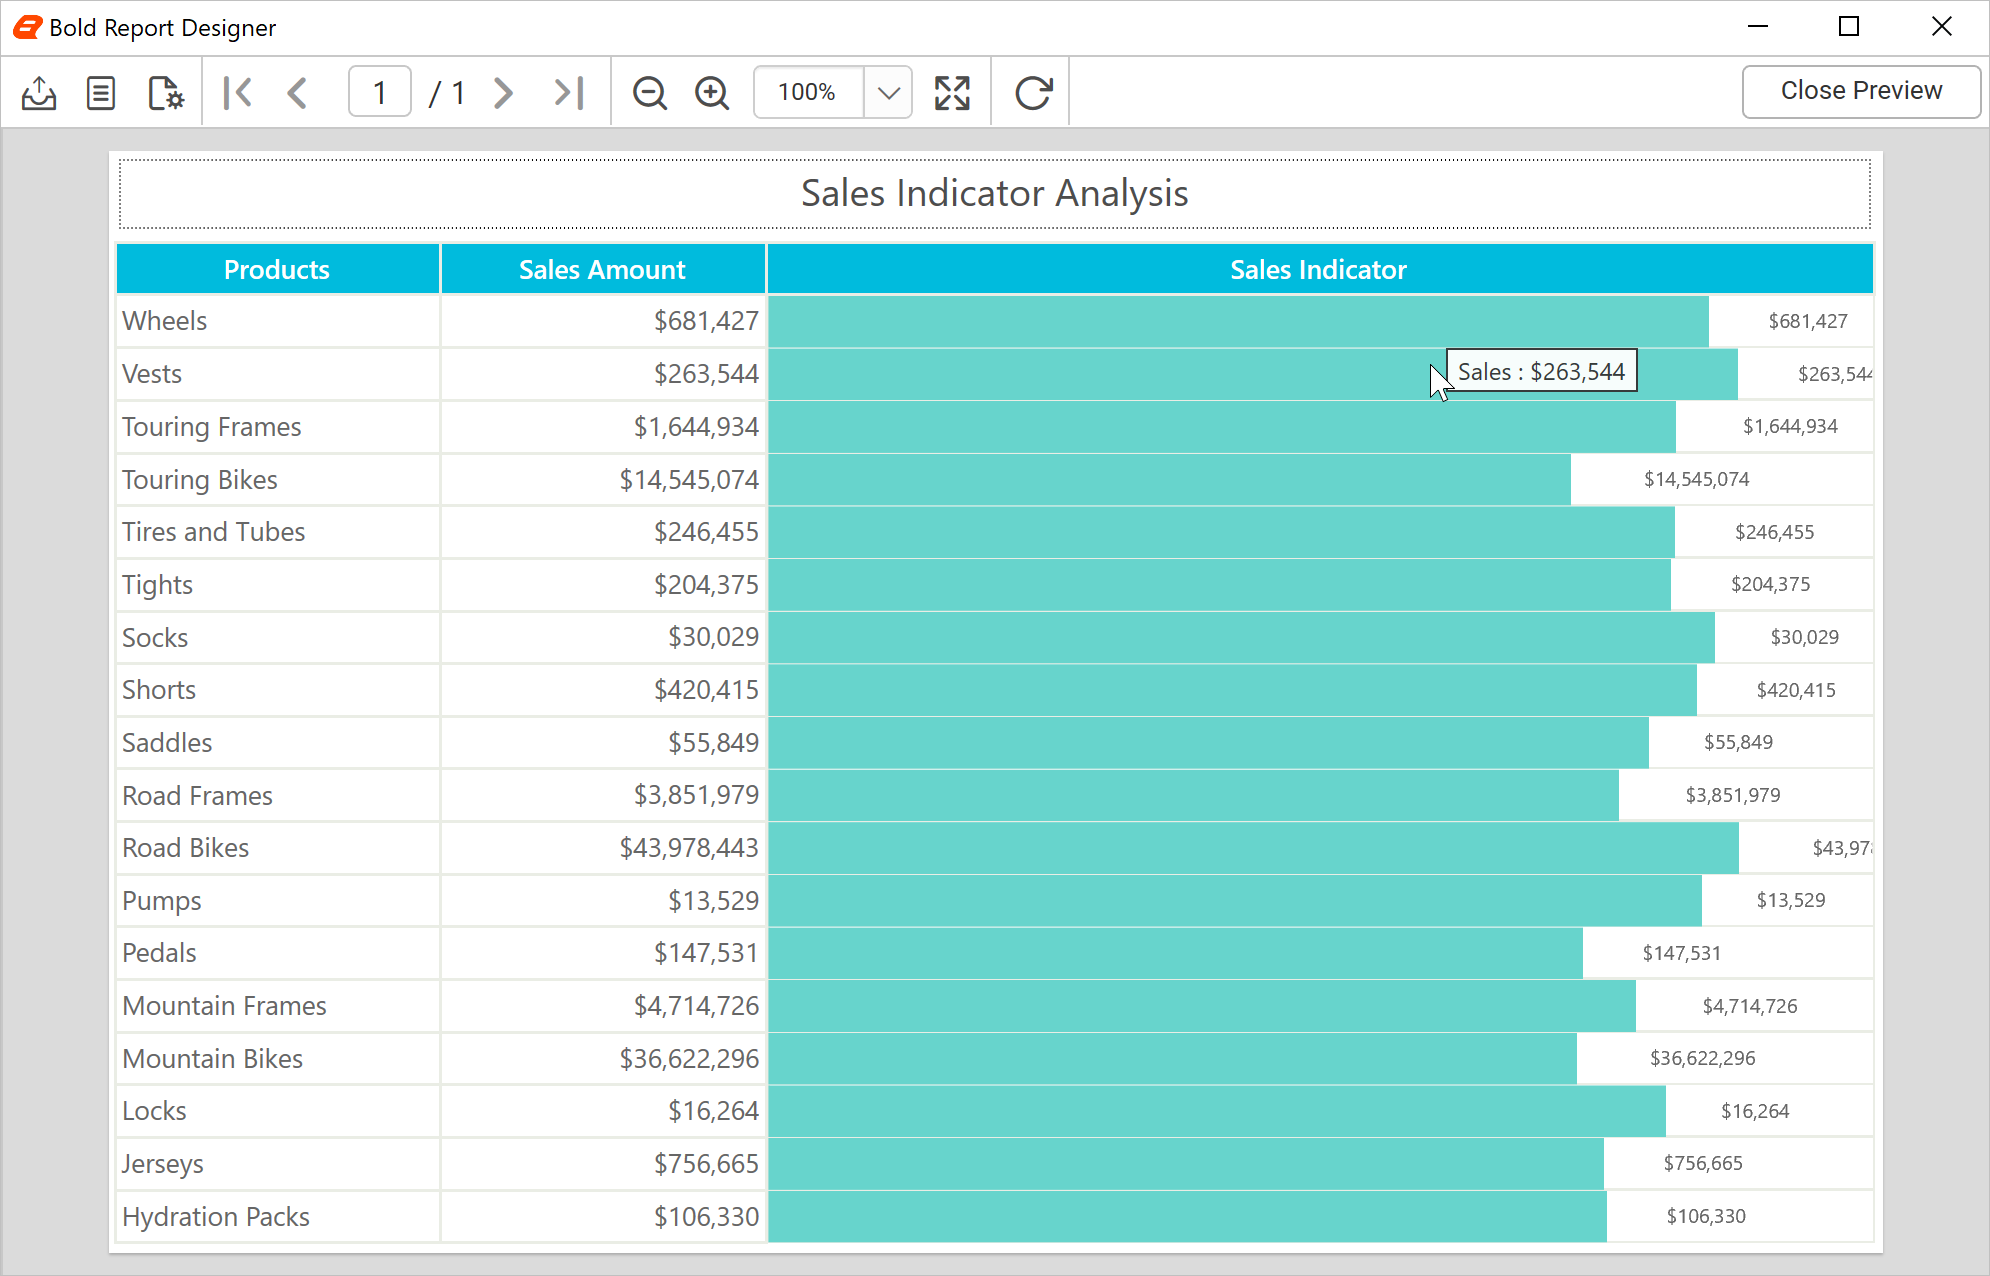Click the $4,714,726 sales amount cell
The image size is (1990, 1276).
tap(603, 1006)
